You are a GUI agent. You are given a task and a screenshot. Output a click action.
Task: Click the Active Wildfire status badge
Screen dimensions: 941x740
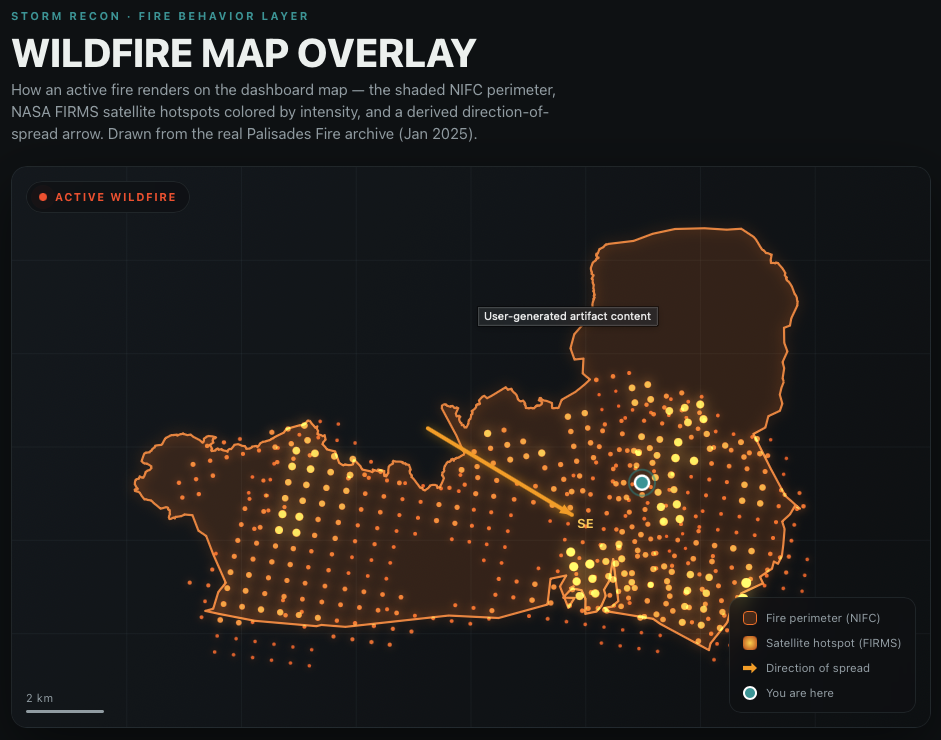coord(108,197)
